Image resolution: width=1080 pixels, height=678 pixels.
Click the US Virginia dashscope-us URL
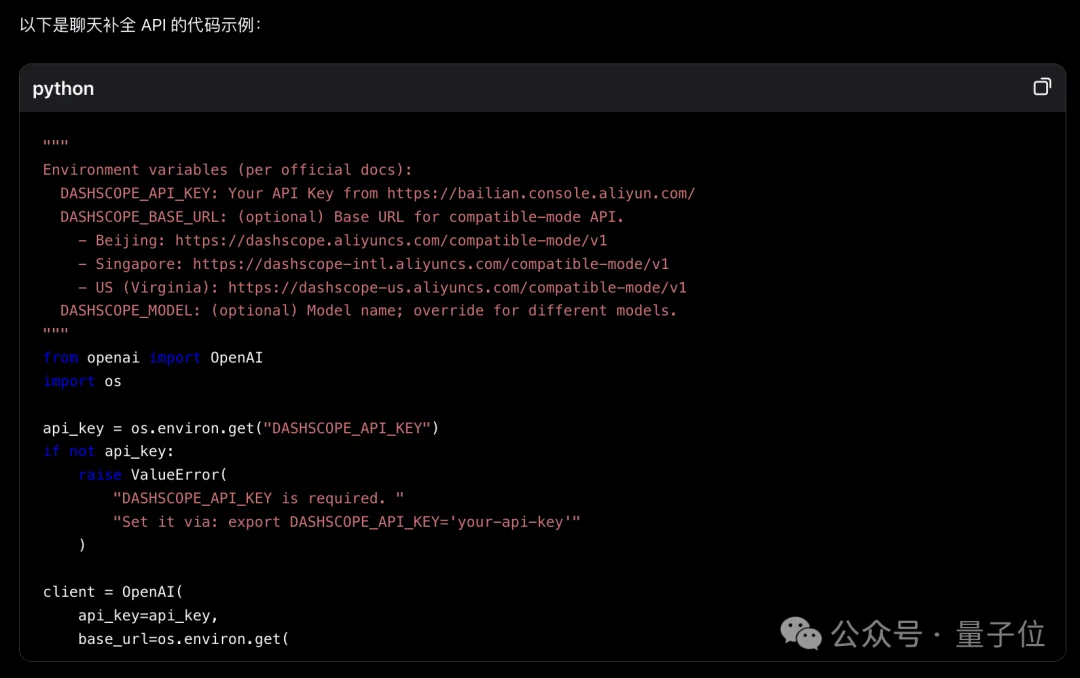pos(457,287)
